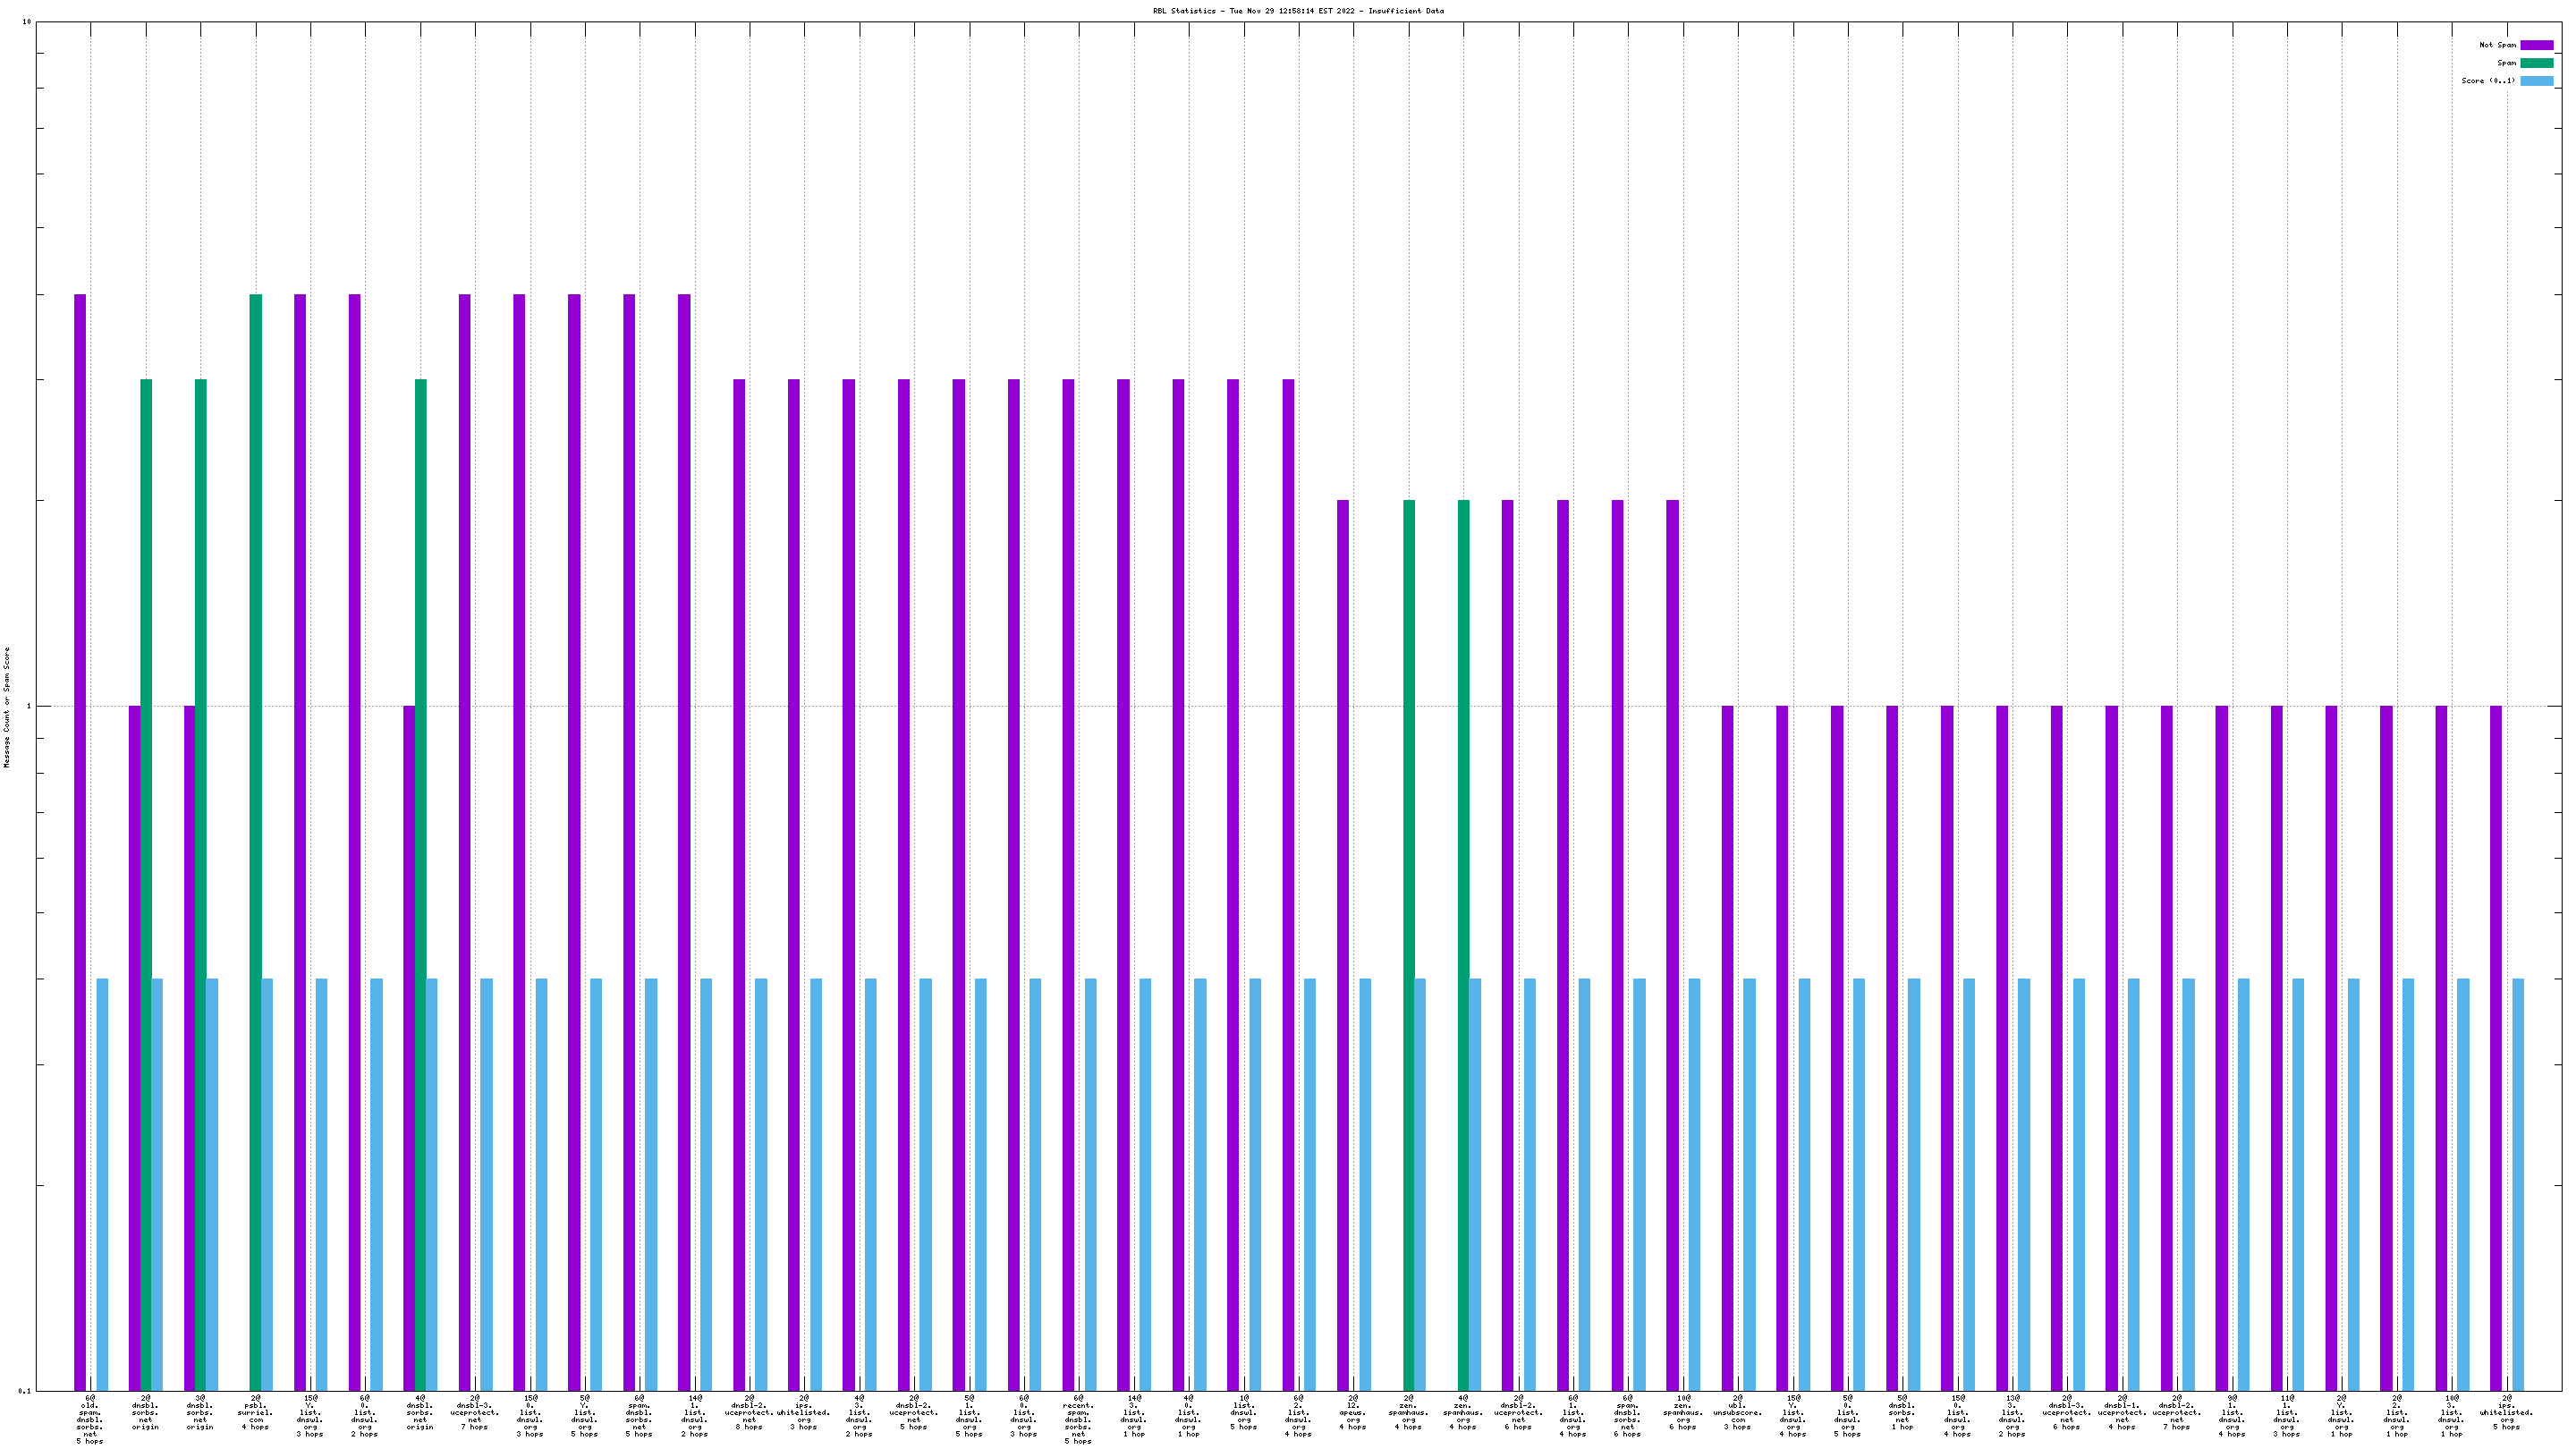Click the y-axis tick label '1'

click(28, 707)
